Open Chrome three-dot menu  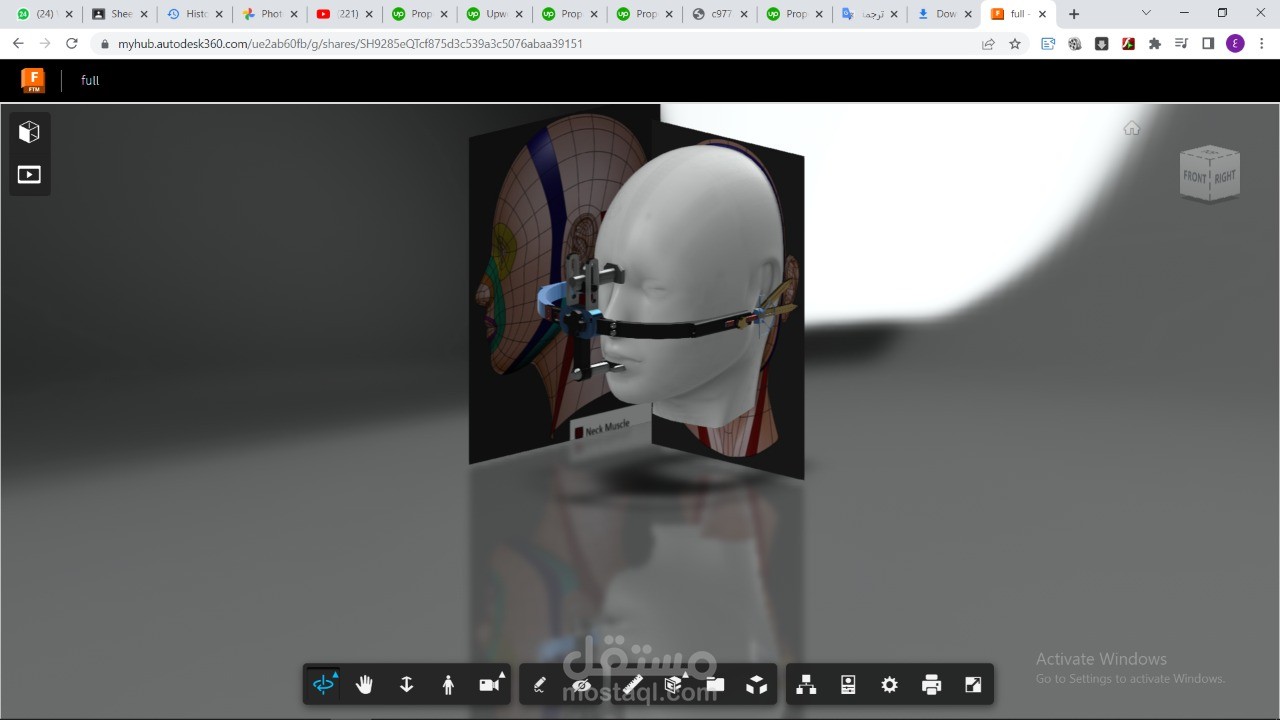(1263, 44)
